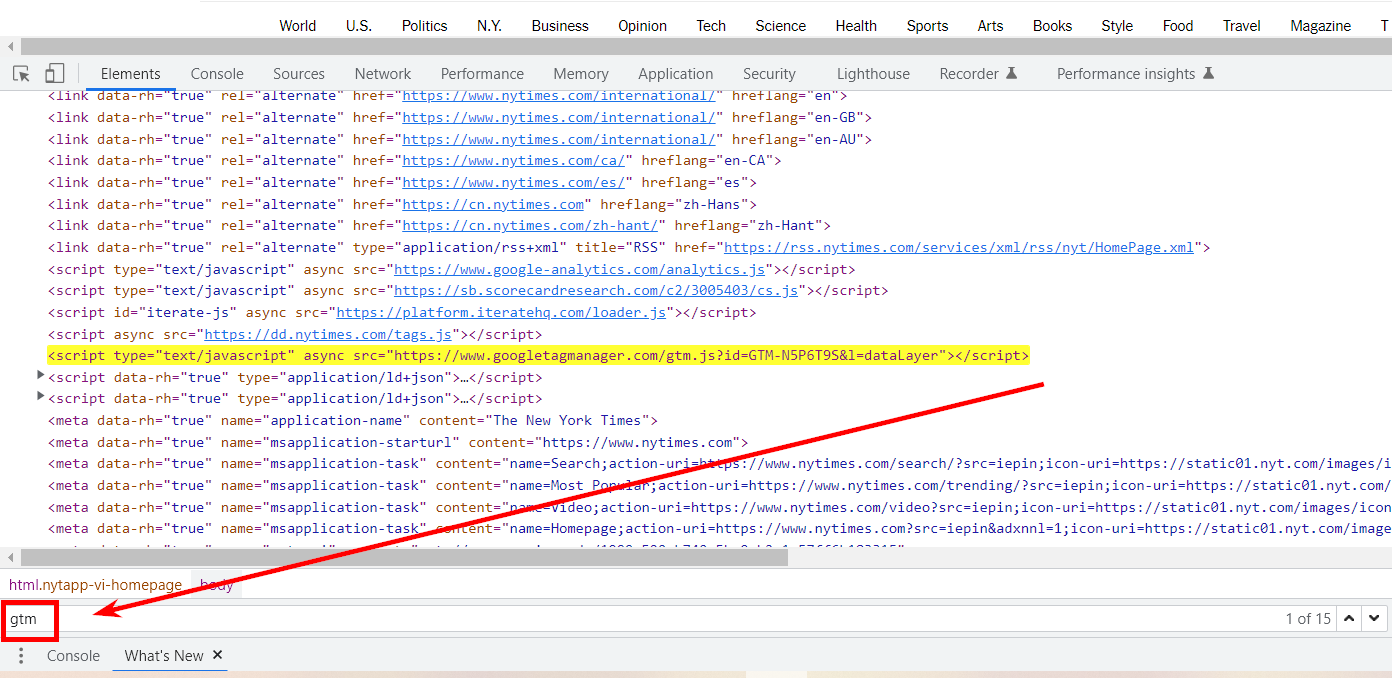This screenshot has width=1392, height=678.
Task: Open the Magazine section link
Action: (1321, 26)
